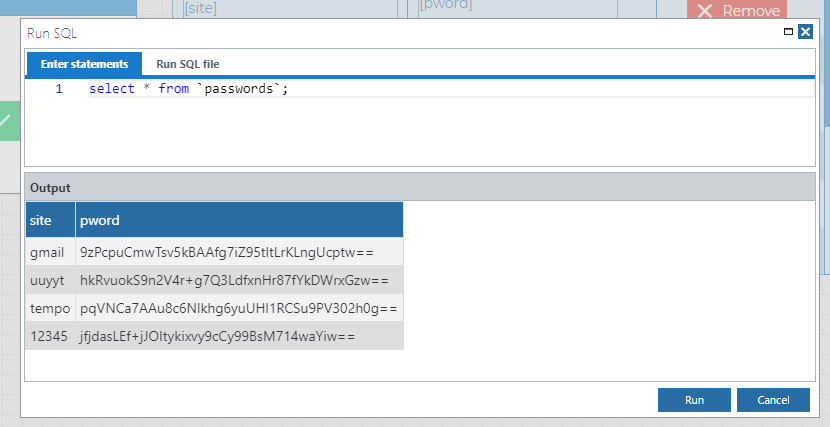Select the password value starting hkRvuok
The image size is (830, 427).
point(239,280)
